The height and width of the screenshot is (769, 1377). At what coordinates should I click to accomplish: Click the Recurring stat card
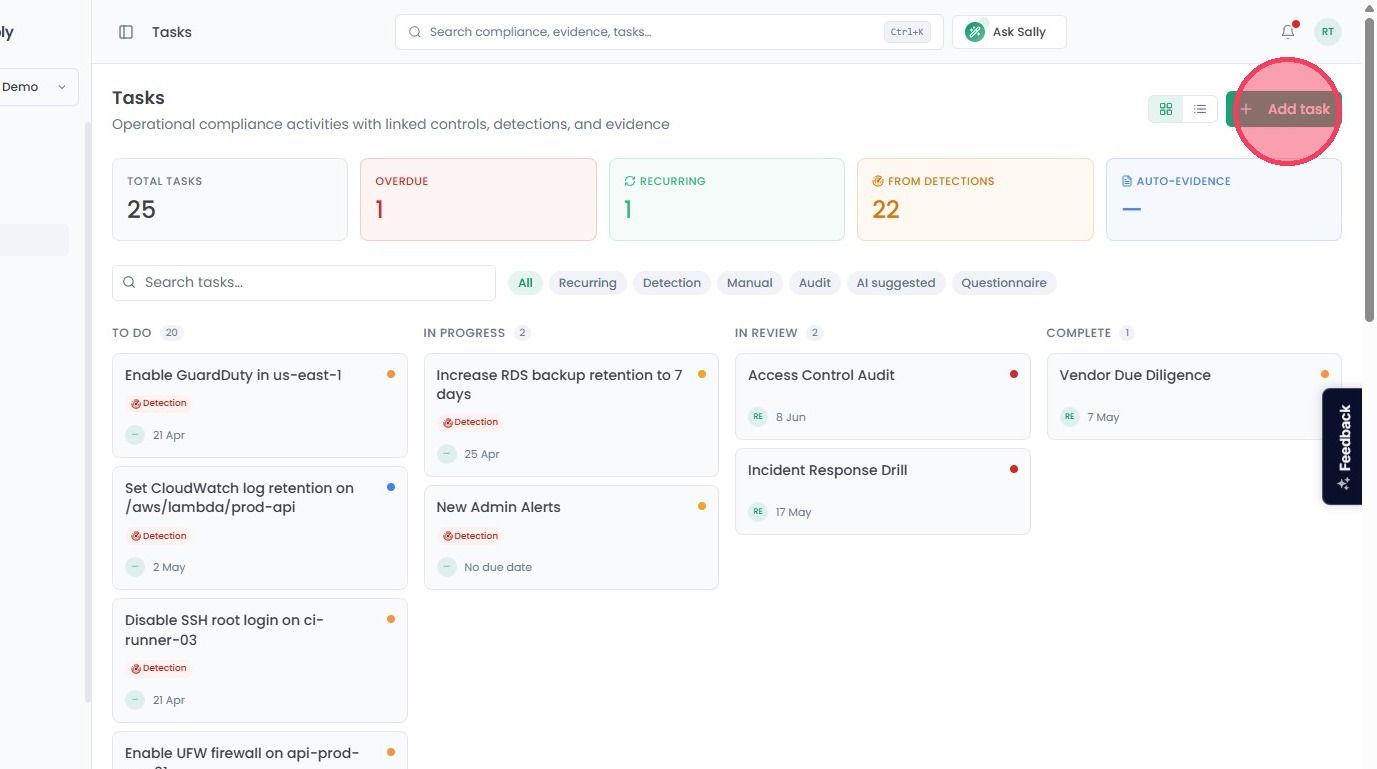tap(727, 199)
